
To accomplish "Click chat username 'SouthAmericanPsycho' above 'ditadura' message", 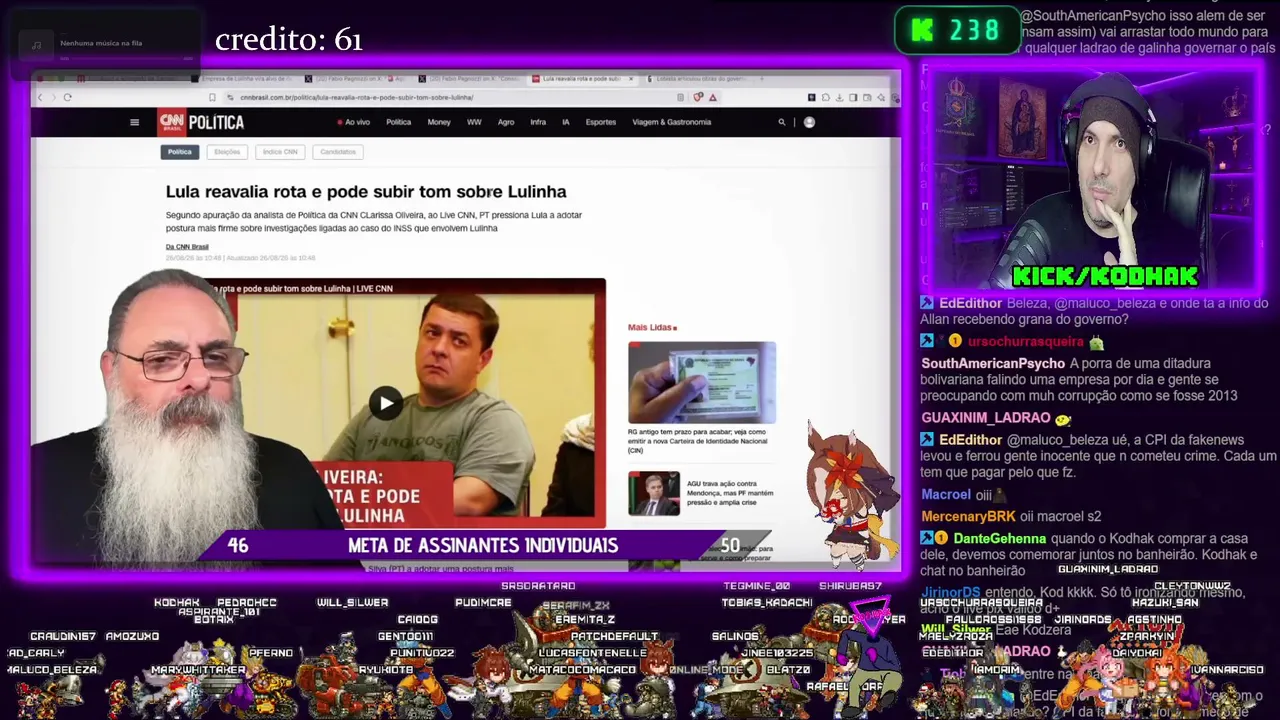I will coord(993,364).
